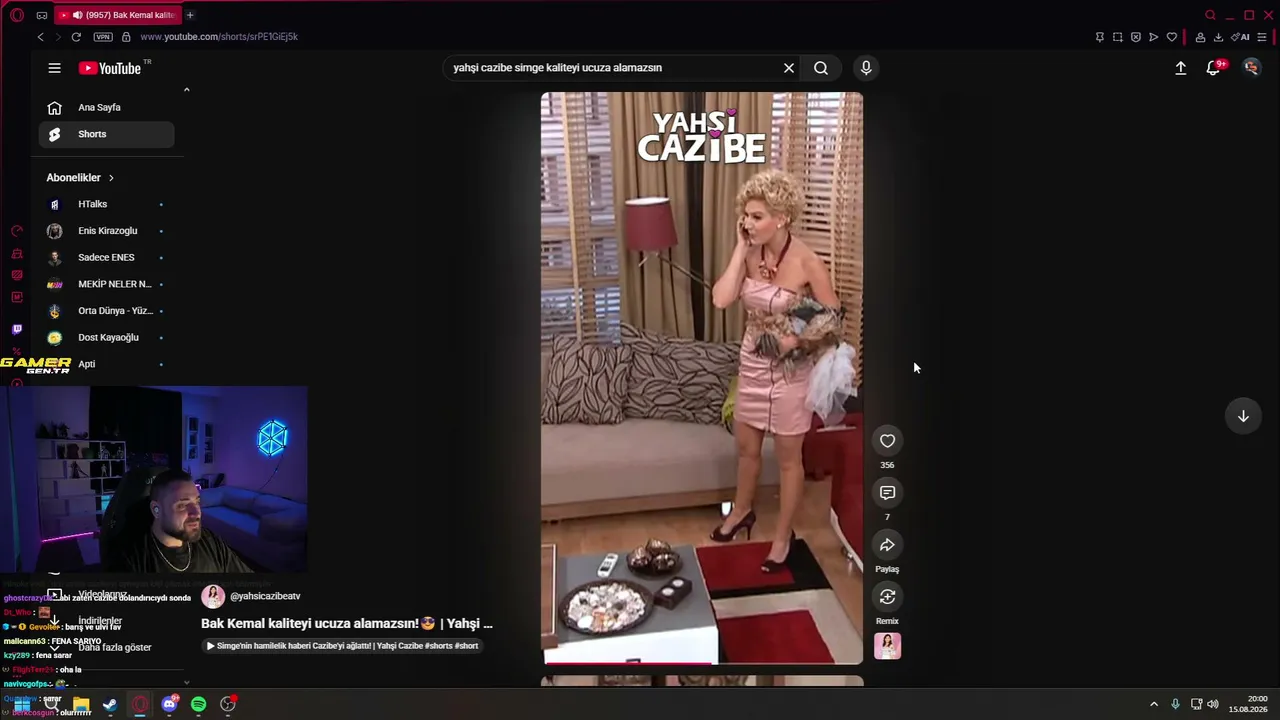Screen dimensions: 1280x720
Task: Open OBS Studio from the taskbar
Action: click(228, 704)
